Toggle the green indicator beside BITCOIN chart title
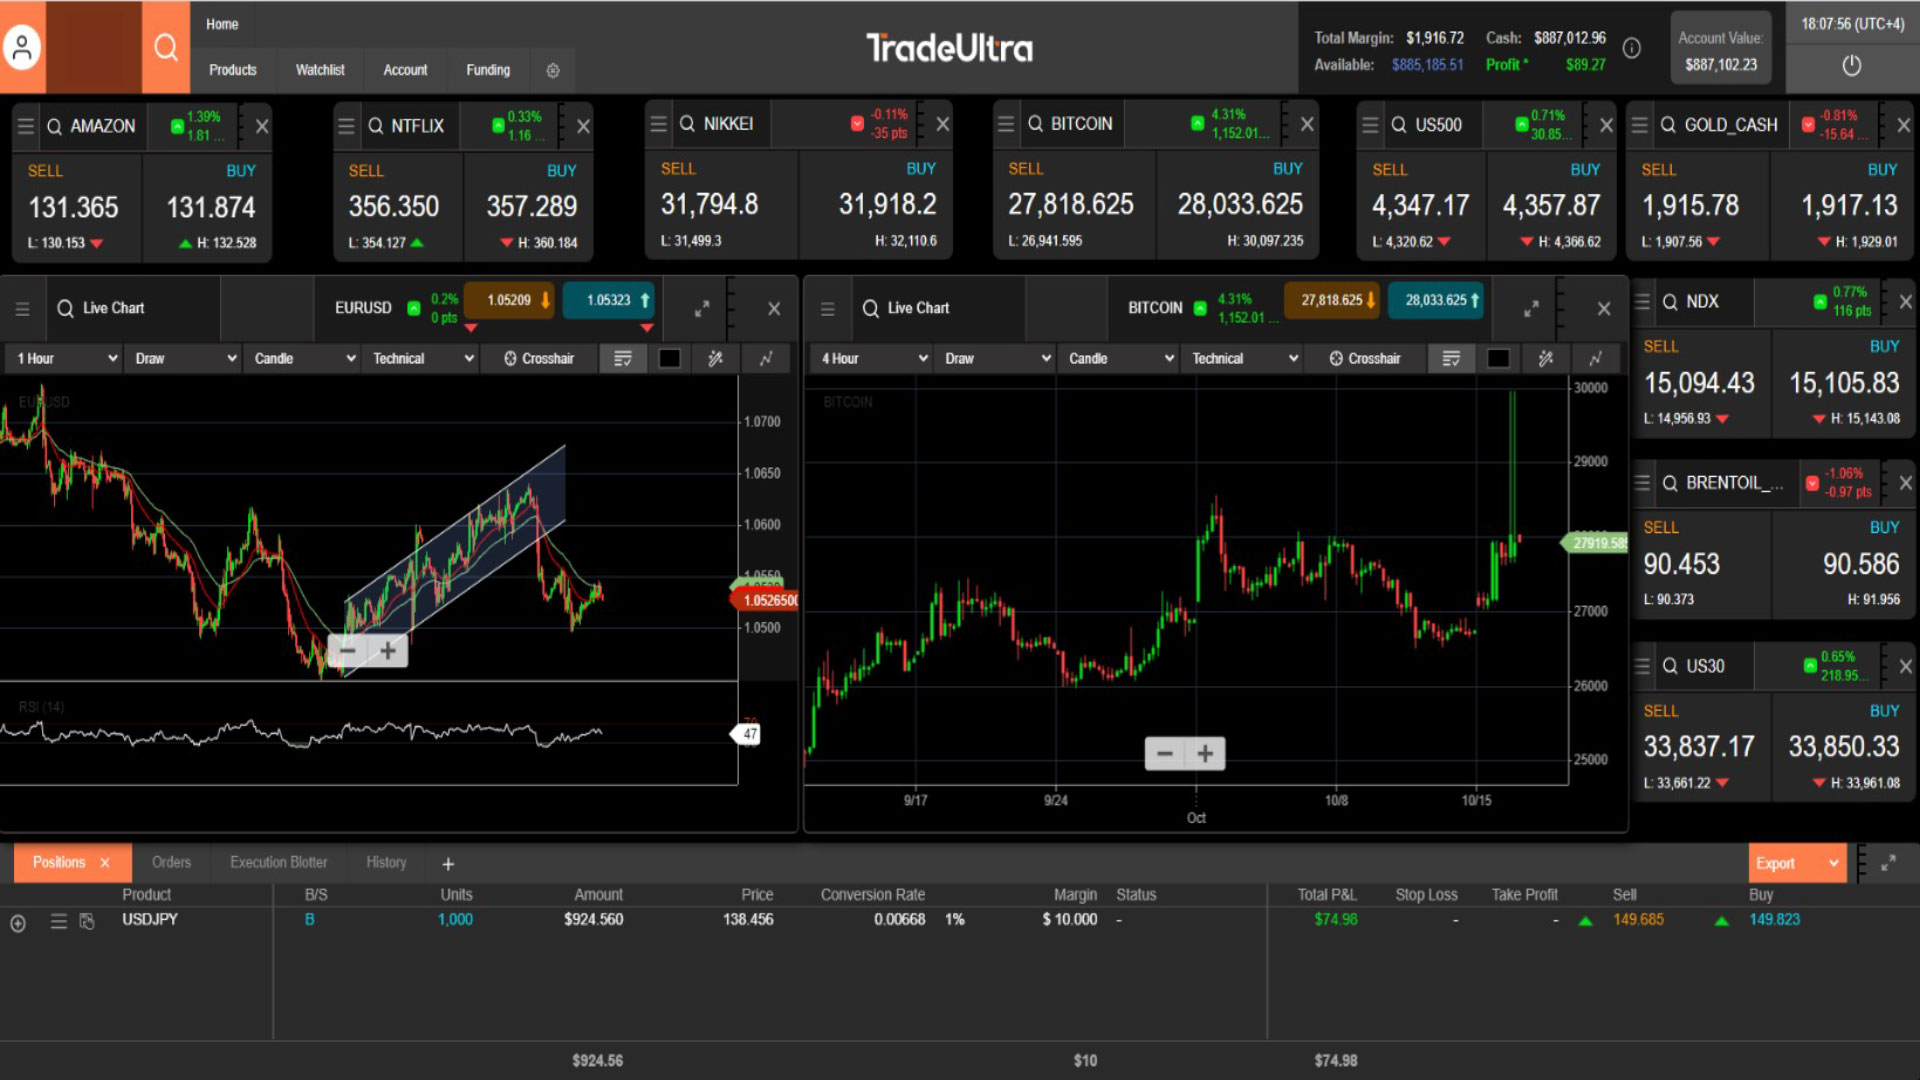The height and width of the screenshot is (1080, 1920). point(1200,308)
